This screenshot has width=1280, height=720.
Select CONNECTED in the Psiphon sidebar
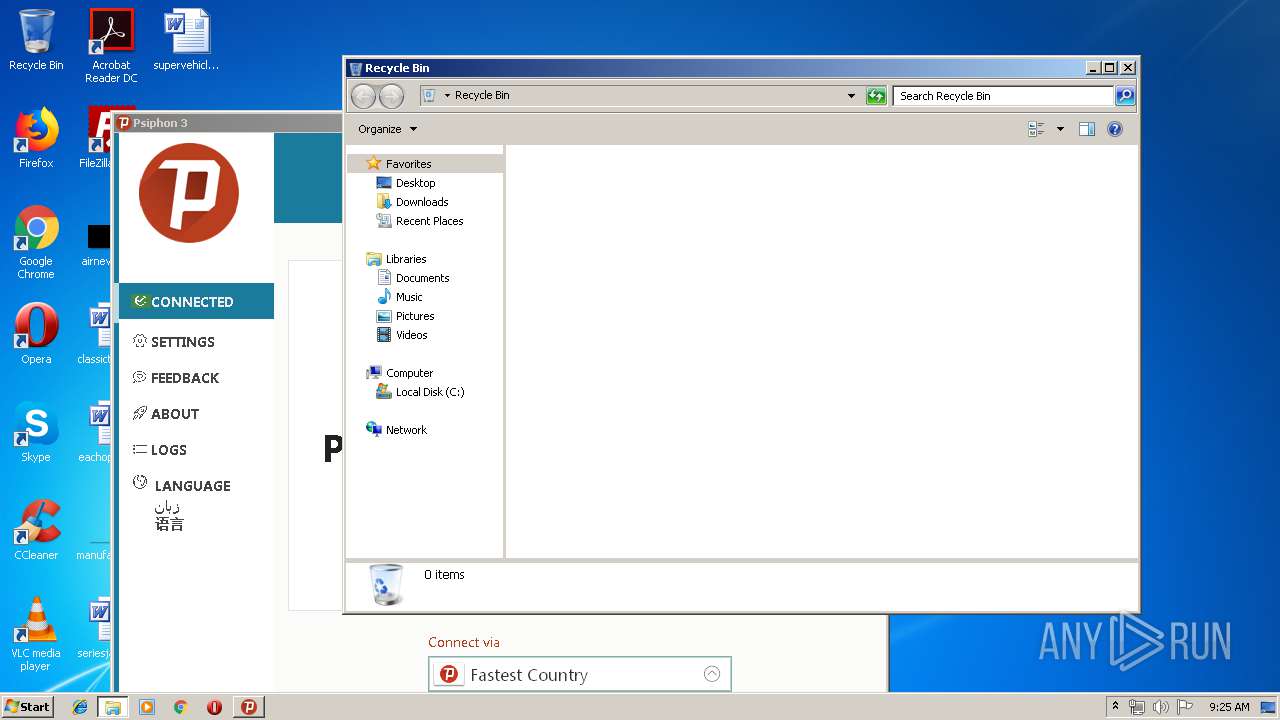pos(196,301)
